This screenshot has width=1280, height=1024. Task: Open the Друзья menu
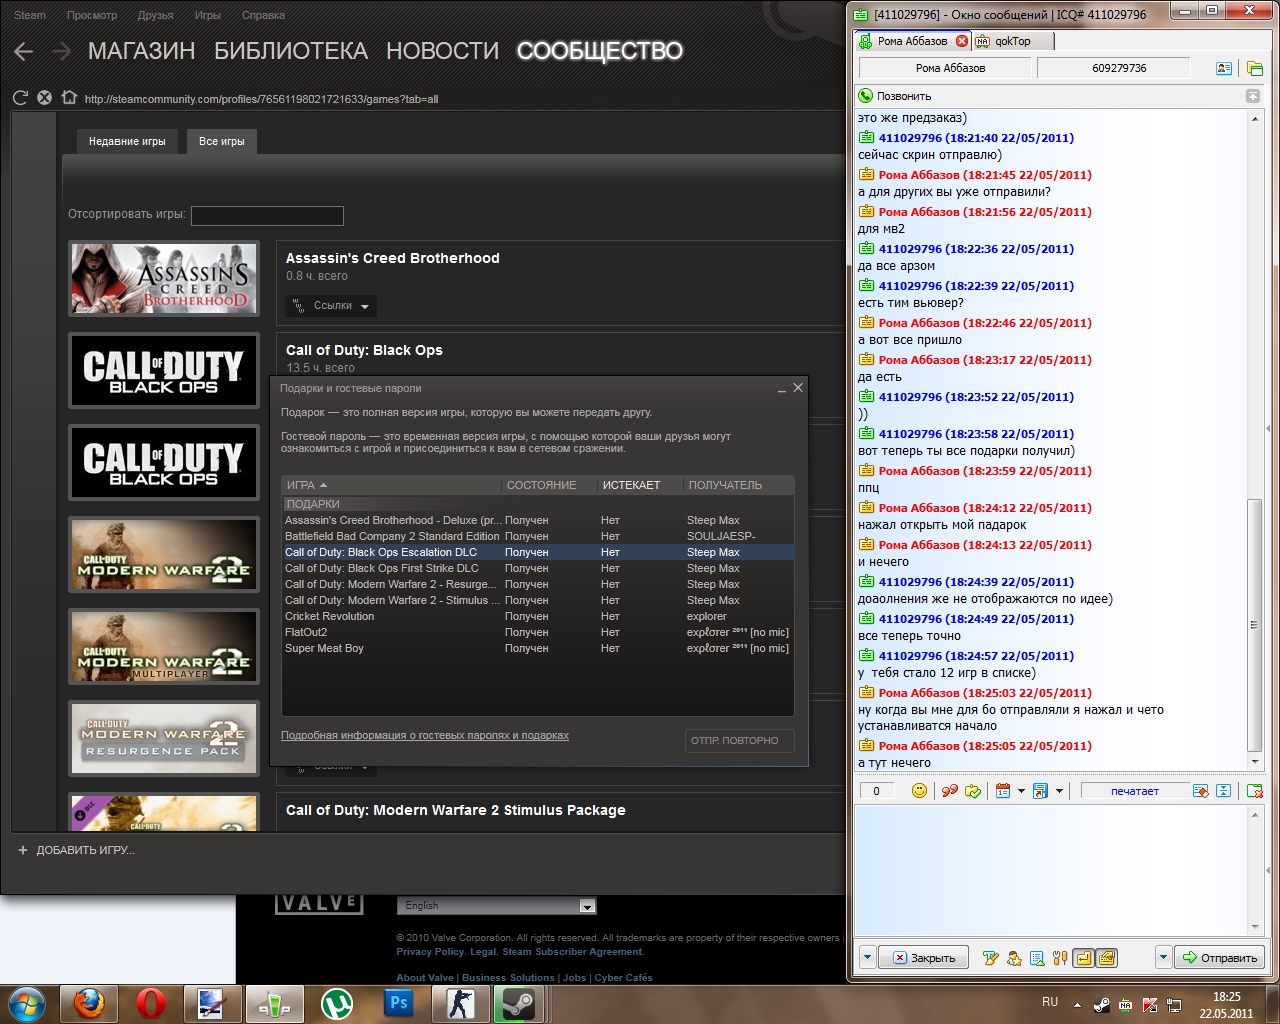(155, 15)
